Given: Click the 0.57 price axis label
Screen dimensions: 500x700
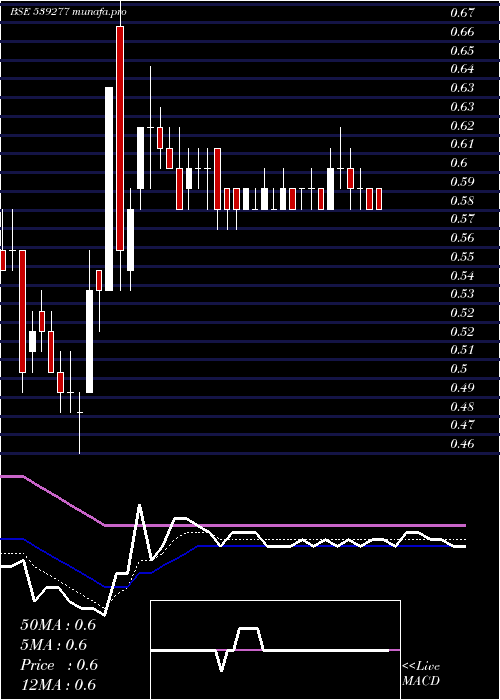Looking at the screenshot, I should (462, 219).
